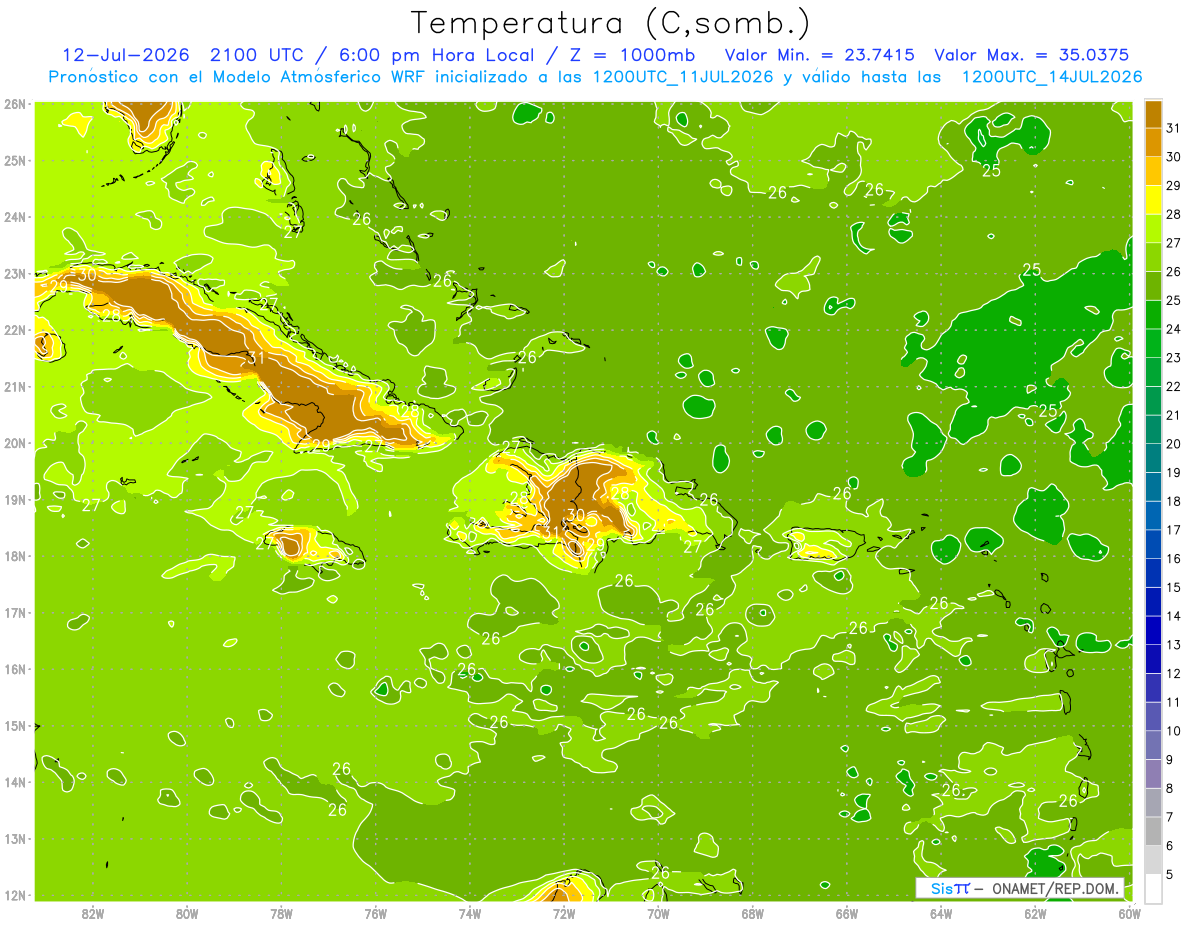
Task: Click the "29" label on the color scale
Action: [1174, 185]
